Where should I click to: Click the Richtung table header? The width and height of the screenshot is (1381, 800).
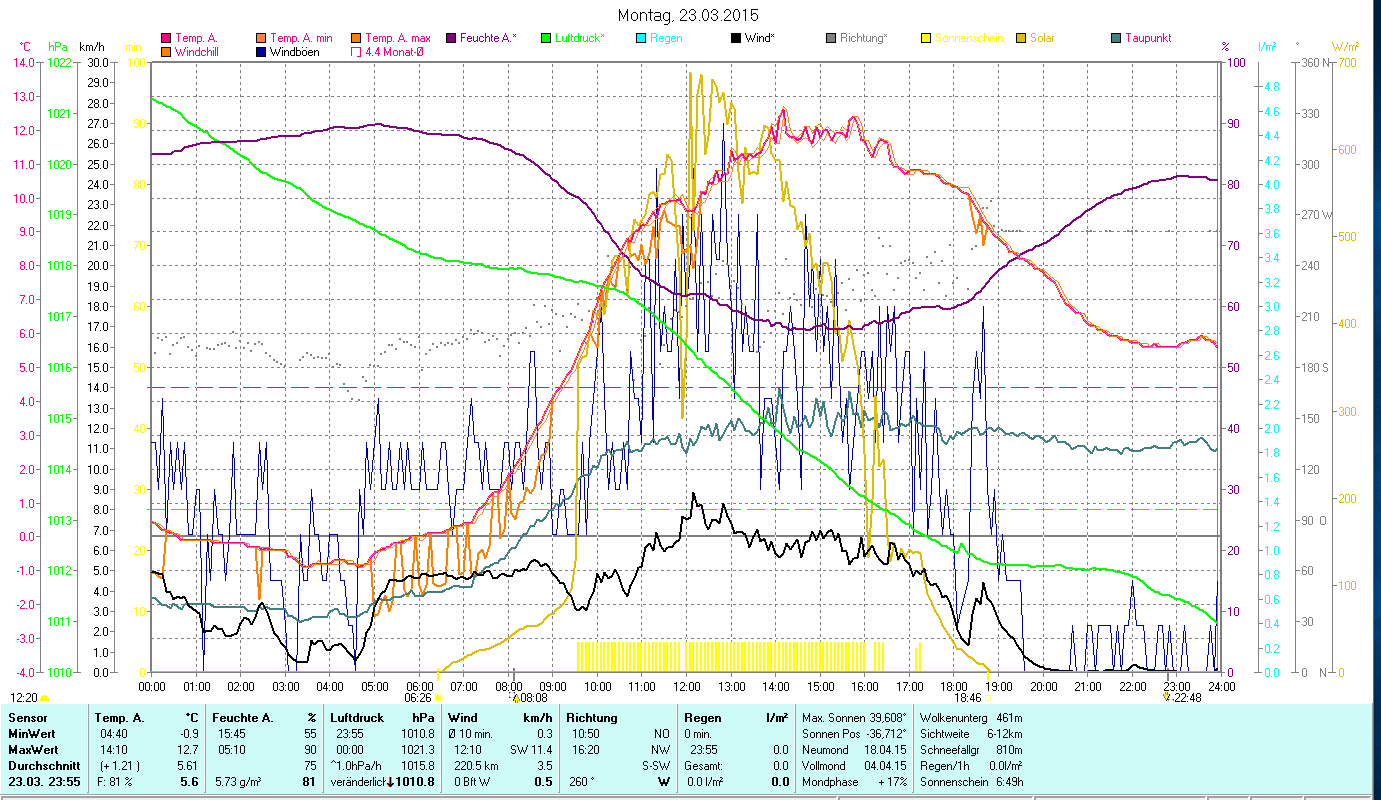click(x=592, y=718)
